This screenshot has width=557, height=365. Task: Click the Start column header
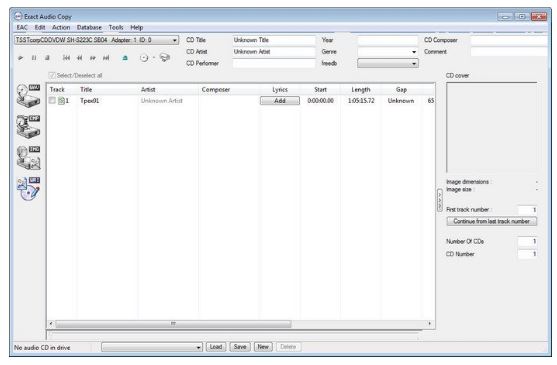click(x=320, y=90)
